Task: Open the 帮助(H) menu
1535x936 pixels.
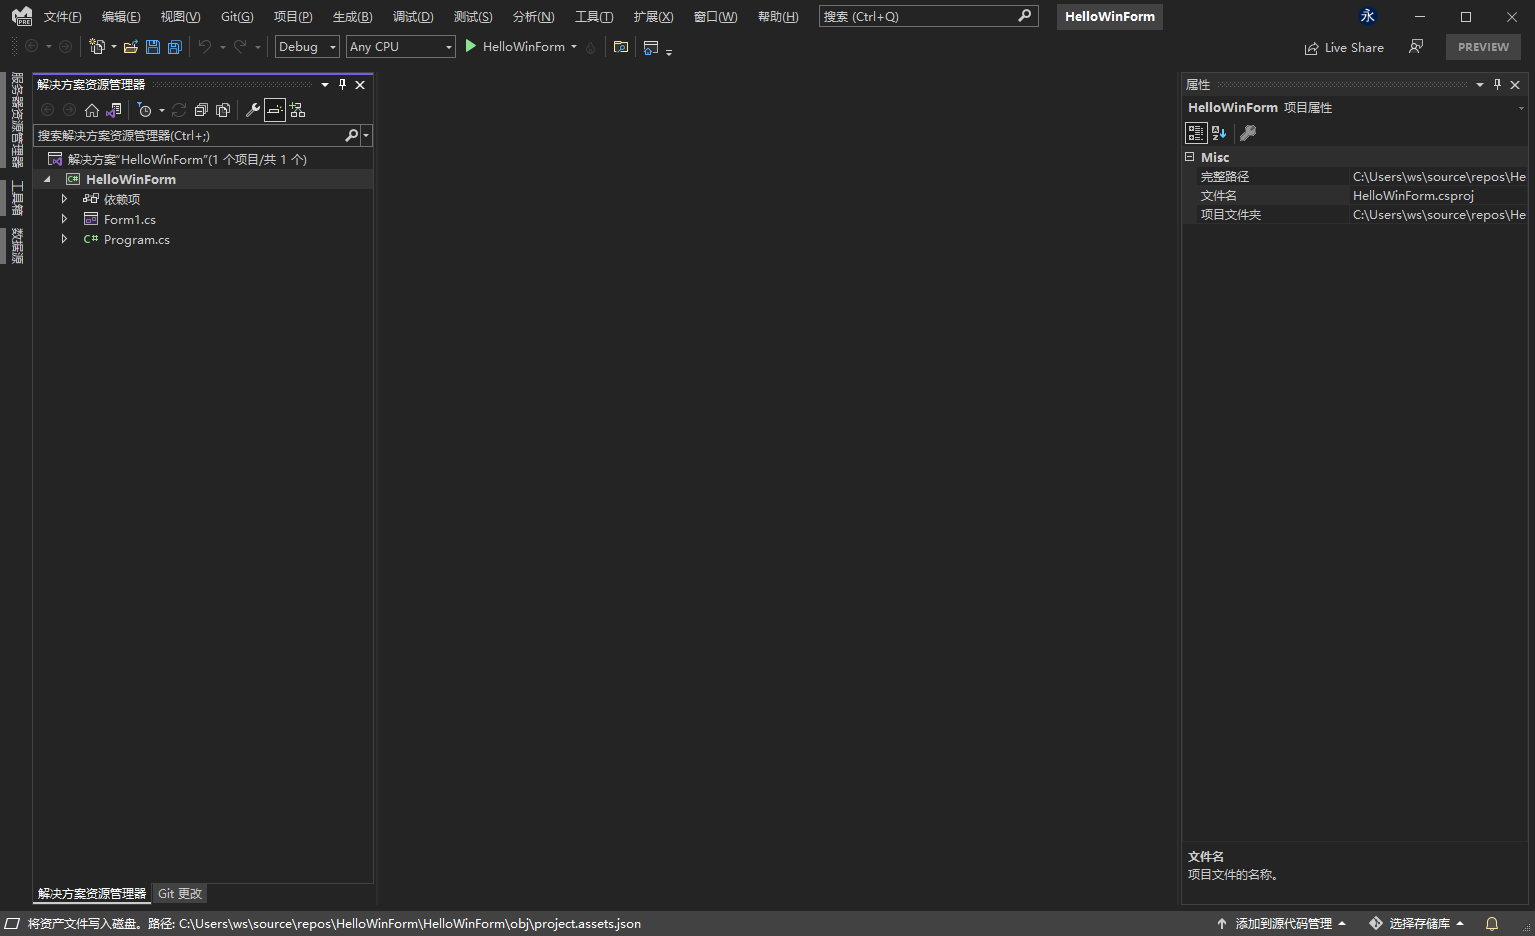Action: (778, 17)
